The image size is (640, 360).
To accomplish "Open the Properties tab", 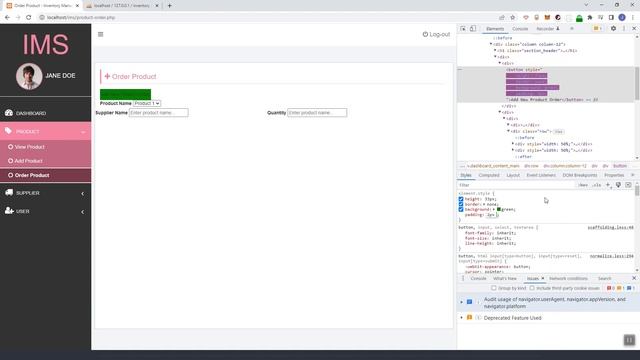I will pyautogui.click(x=614, y=175).
